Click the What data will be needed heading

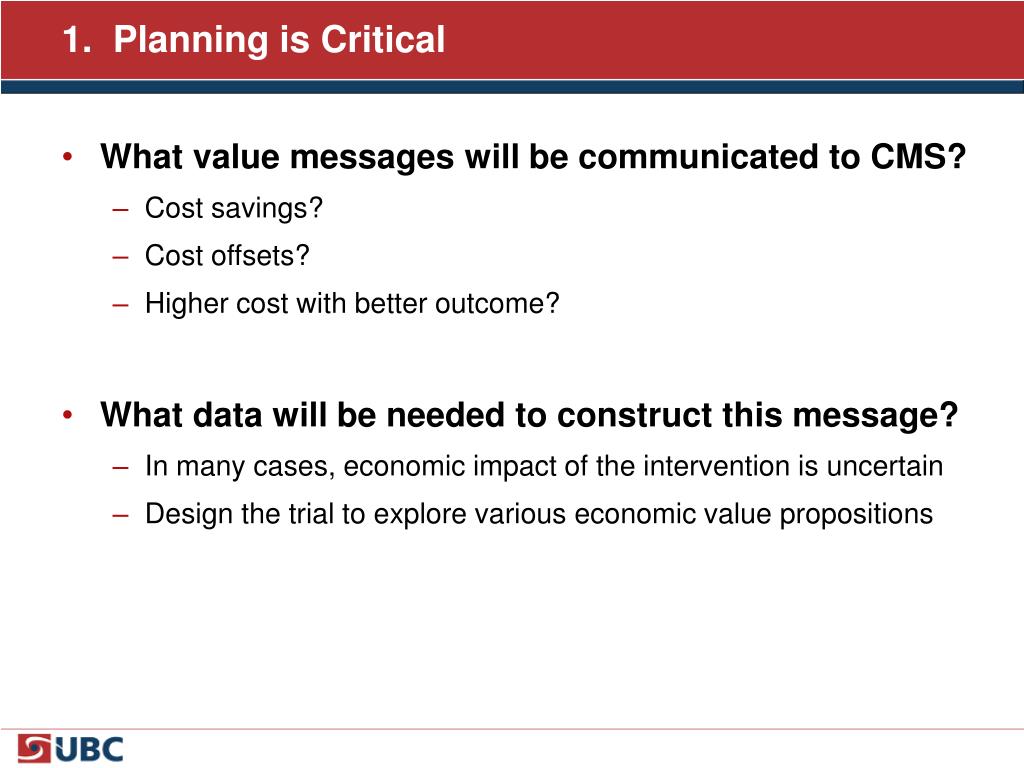529,415
